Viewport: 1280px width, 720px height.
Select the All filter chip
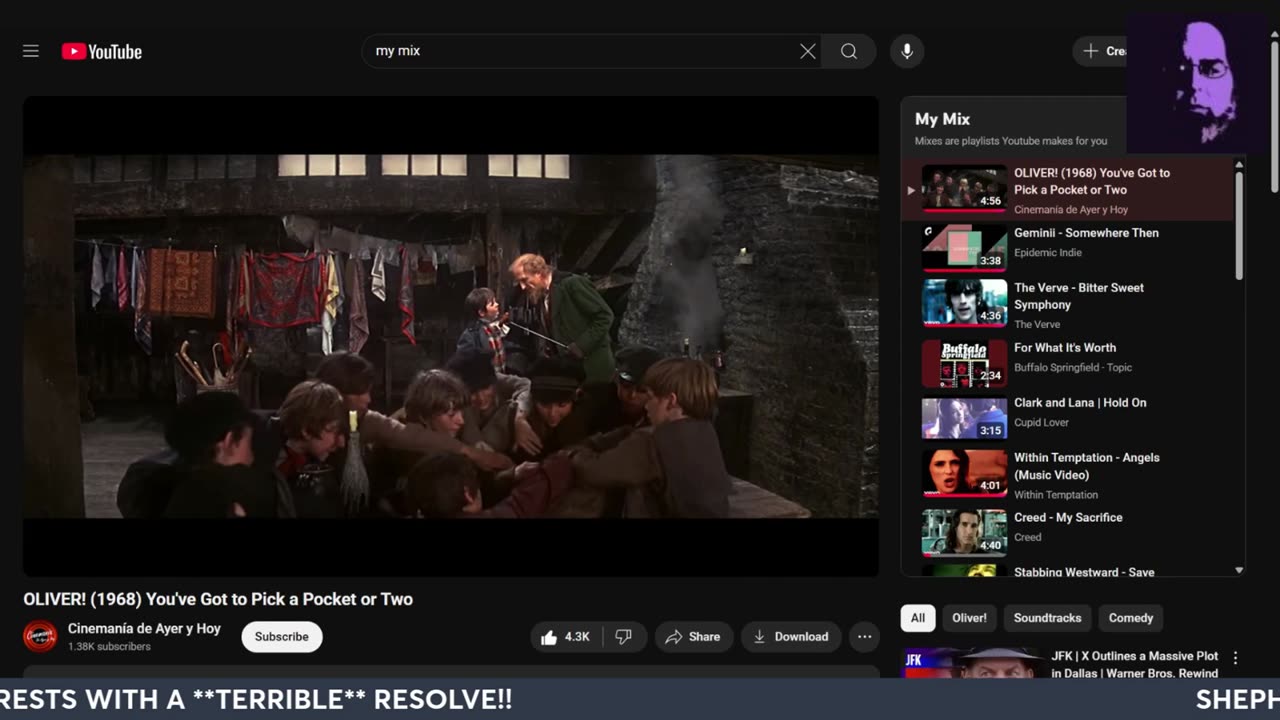pos(918,618)
